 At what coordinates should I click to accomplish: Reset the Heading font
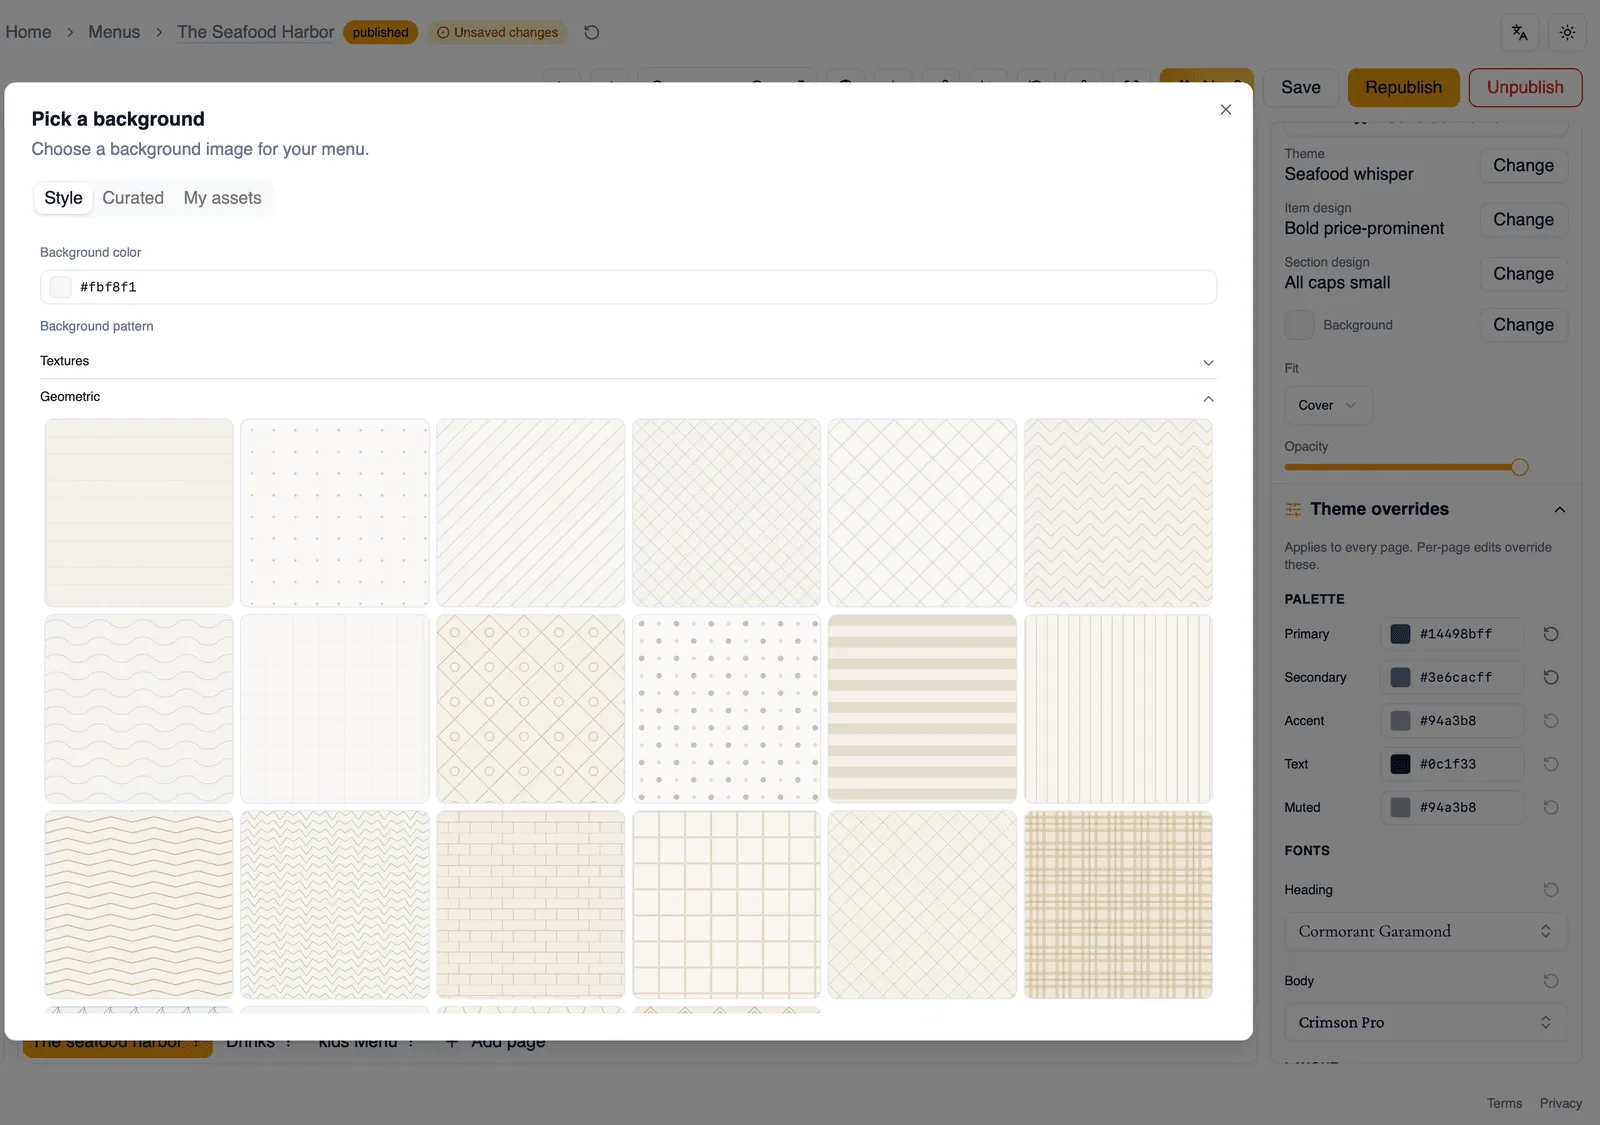pos(1551,890)
